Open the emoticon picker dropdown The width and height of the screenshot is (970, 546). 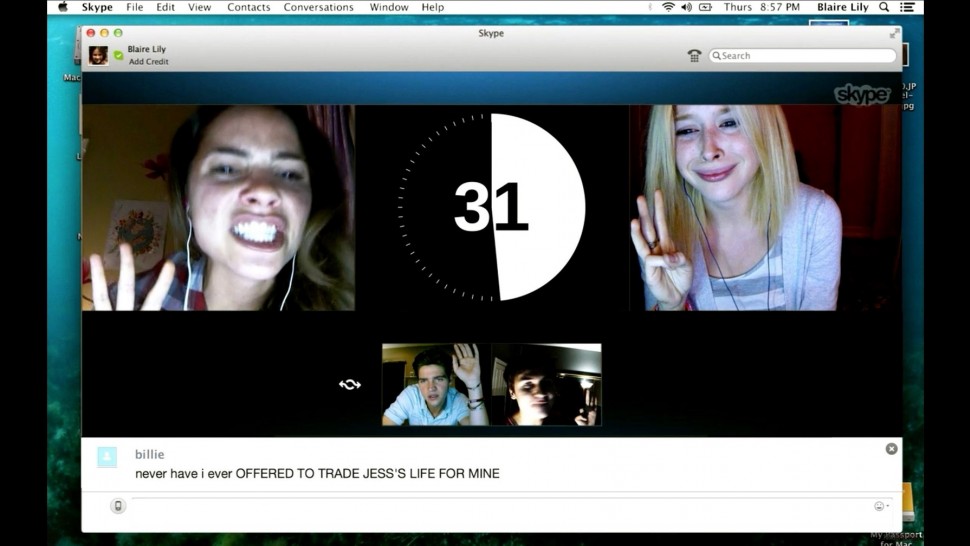882,506
